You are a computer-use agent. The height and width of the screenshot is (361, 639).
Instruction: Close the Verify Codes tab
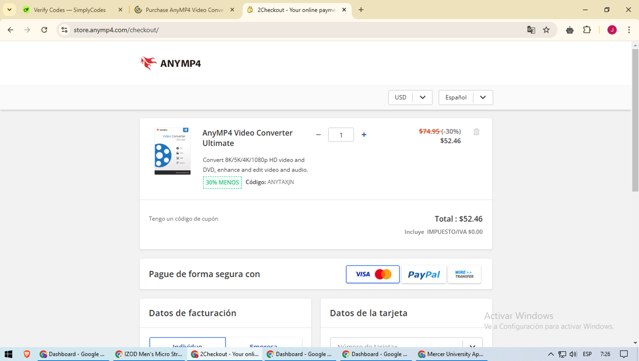point(120,10)
